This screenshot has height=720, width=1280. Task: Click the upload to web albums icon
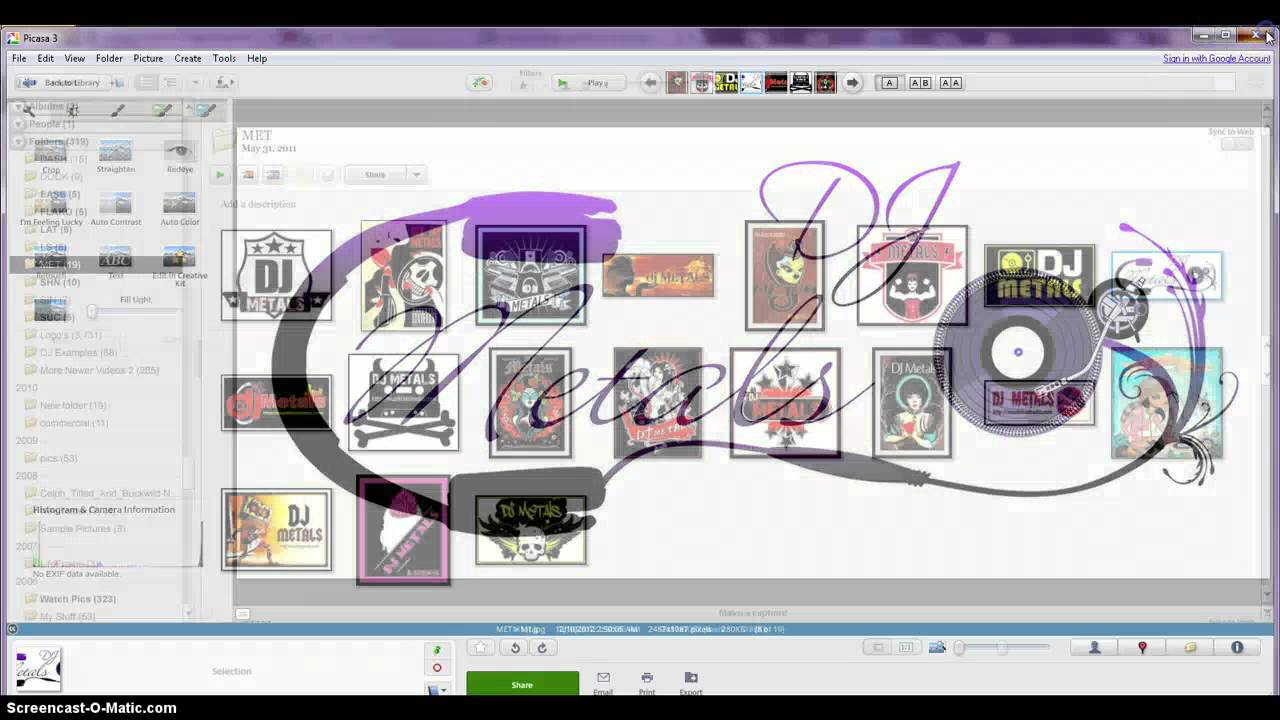click(x=481, y=83)
